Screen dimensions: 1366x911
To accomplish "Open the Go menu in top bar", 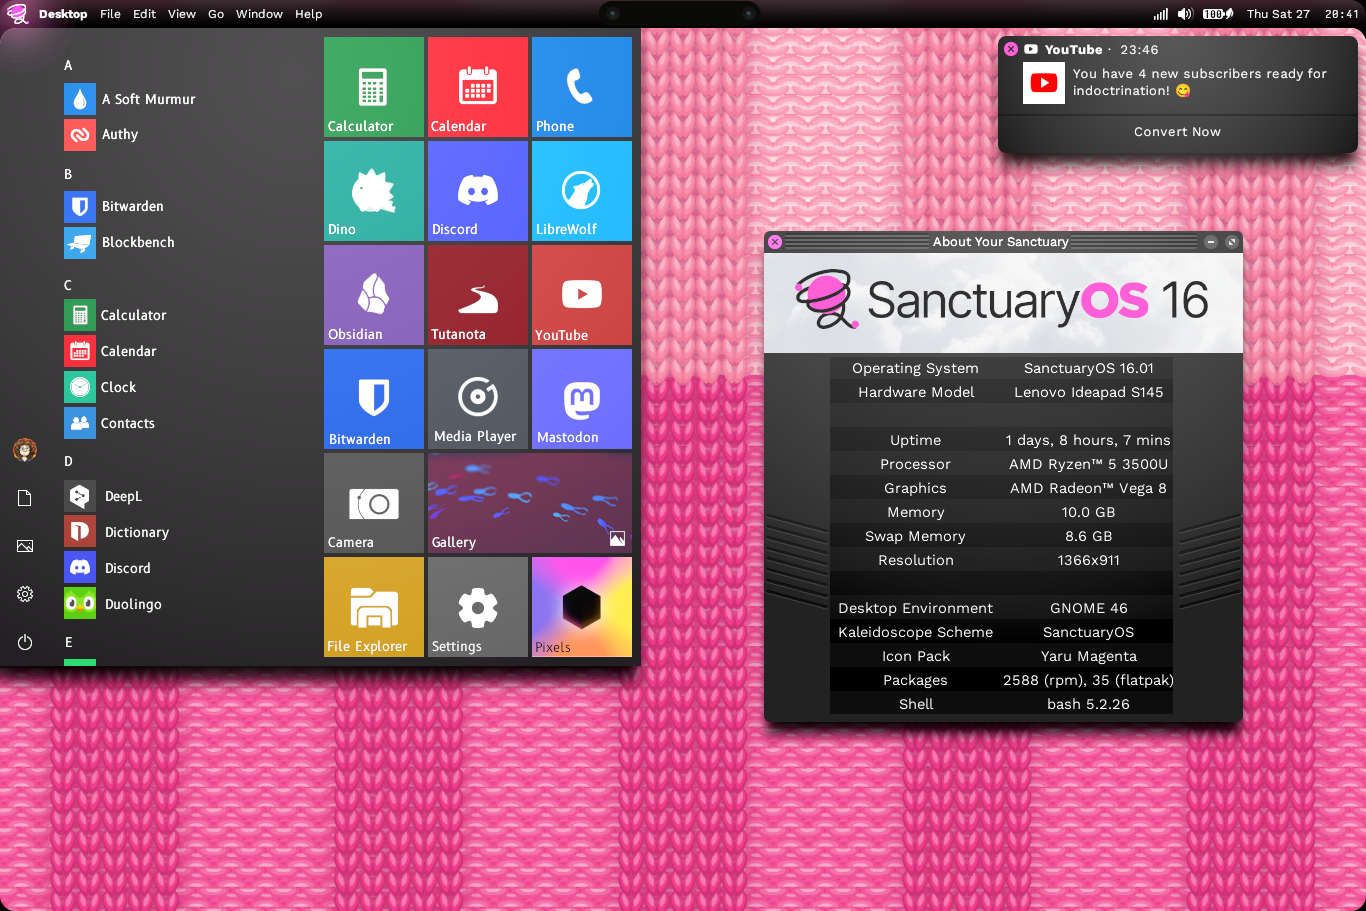I will pyautogui.click(x=216, y=14).
